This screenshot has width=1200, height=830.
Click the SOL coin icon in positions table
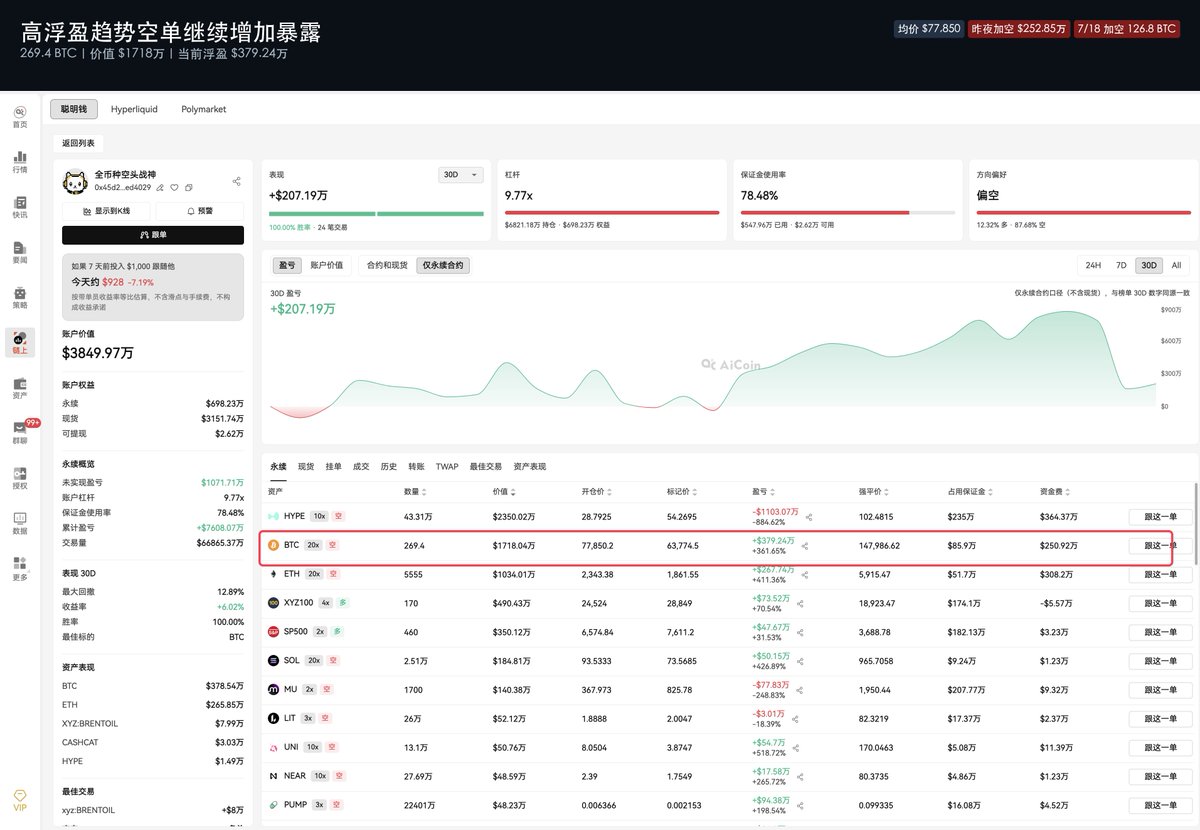pyautogui.click(x=274, y=661)
